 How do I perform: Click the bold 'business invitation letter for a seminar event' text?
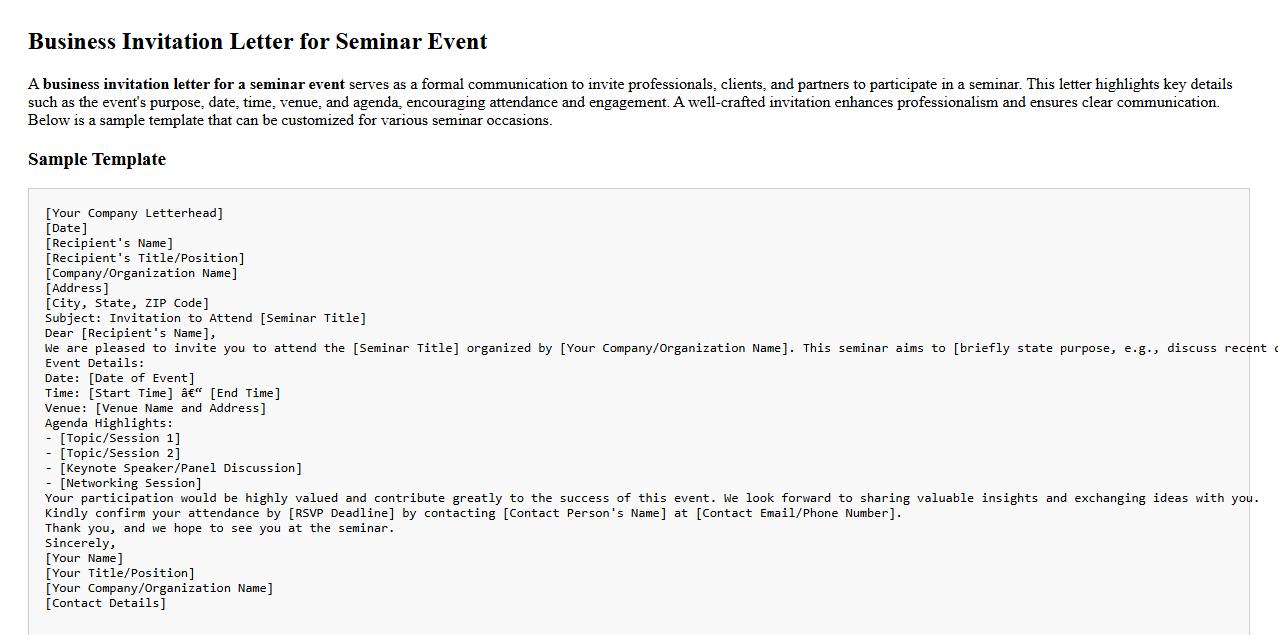(x=193, y=85)
